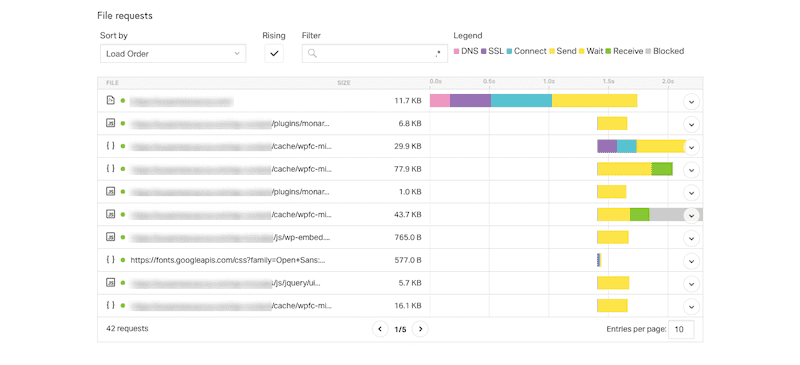The image size is (800, 365).
Task: Click the FILE column header
Action: [x=112, y=83]
